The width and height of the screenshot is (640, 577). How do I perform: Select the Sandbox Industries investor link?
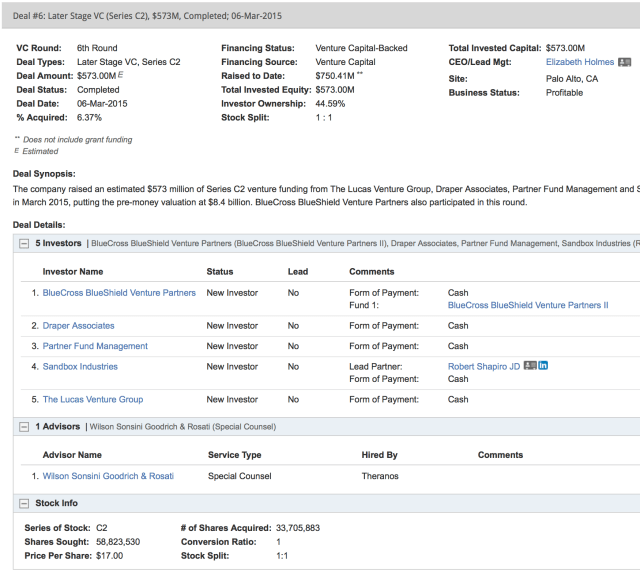(x=80, y=367)
